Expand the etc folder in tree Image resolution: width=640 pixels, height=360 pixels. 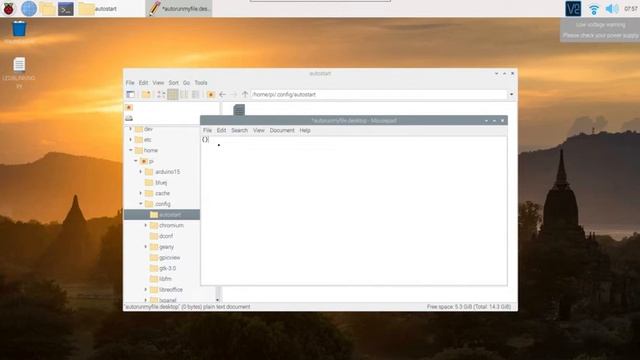131,140
